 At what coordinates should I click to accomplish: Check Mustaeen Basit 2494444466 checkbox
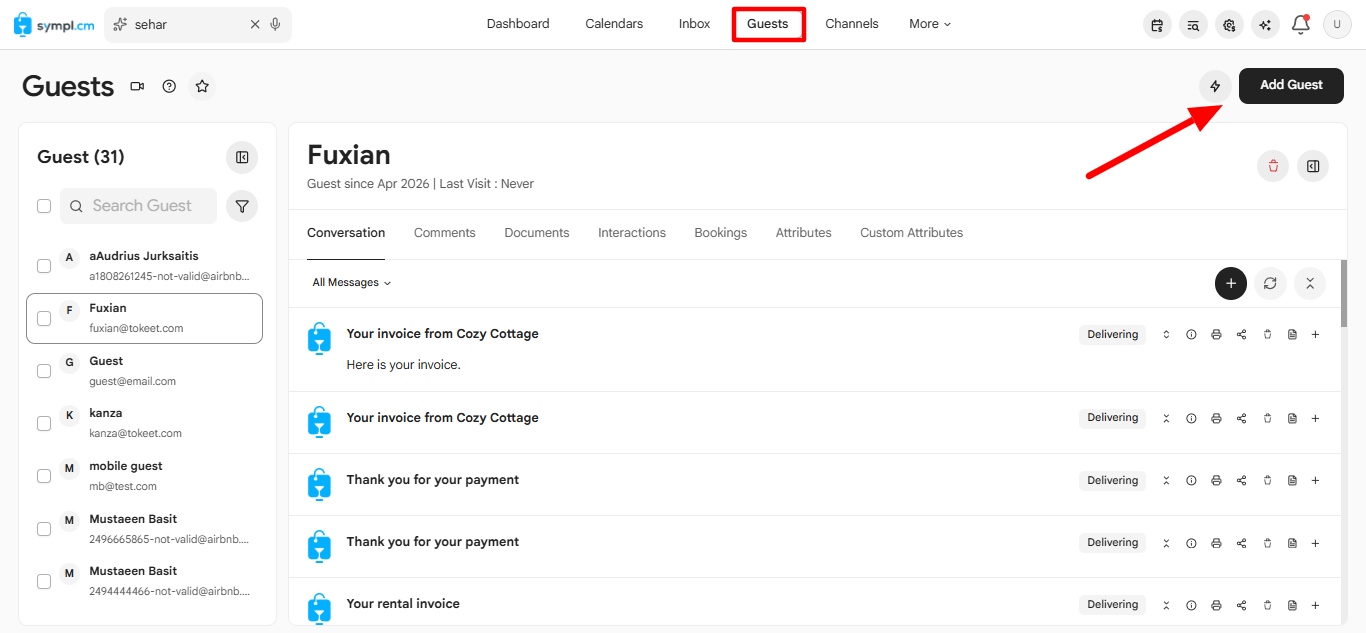pyautogui.click(x=44, y=581)
